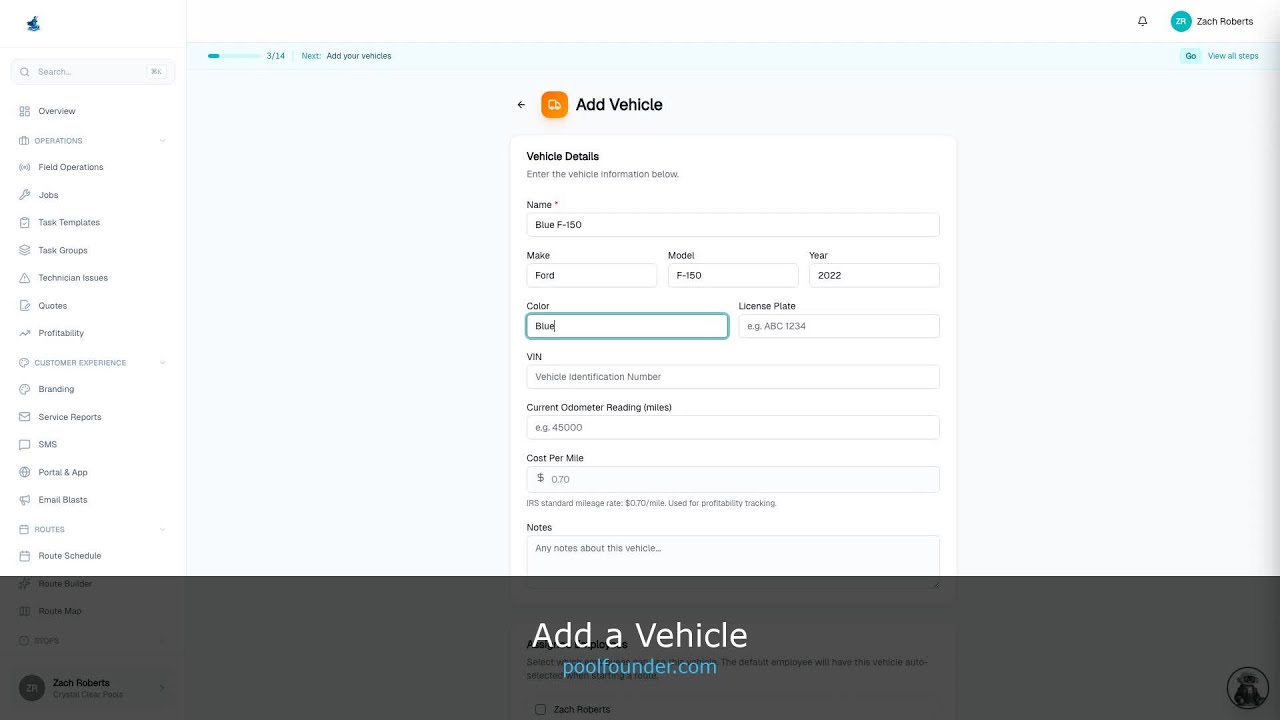Click the Cost Per Mile field
The width and height of the screenshot is (1280, 720).
click(x=733, y=479)
